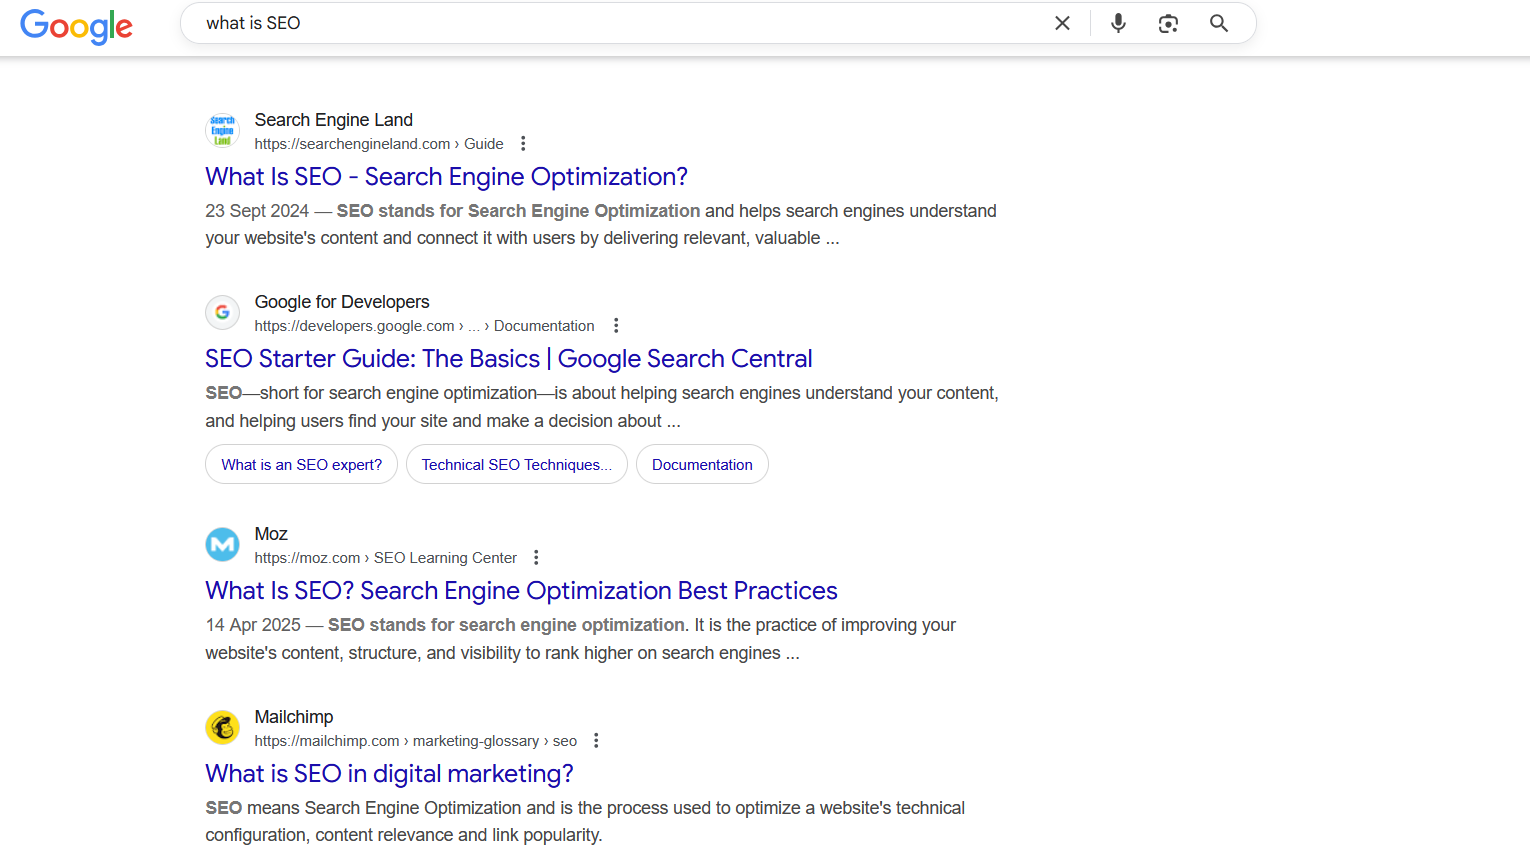Image resolution: width=1530 pixels, height=857 pixels.
Task: Click the Google for Developers favicon
Action: (x=222, y=313)
